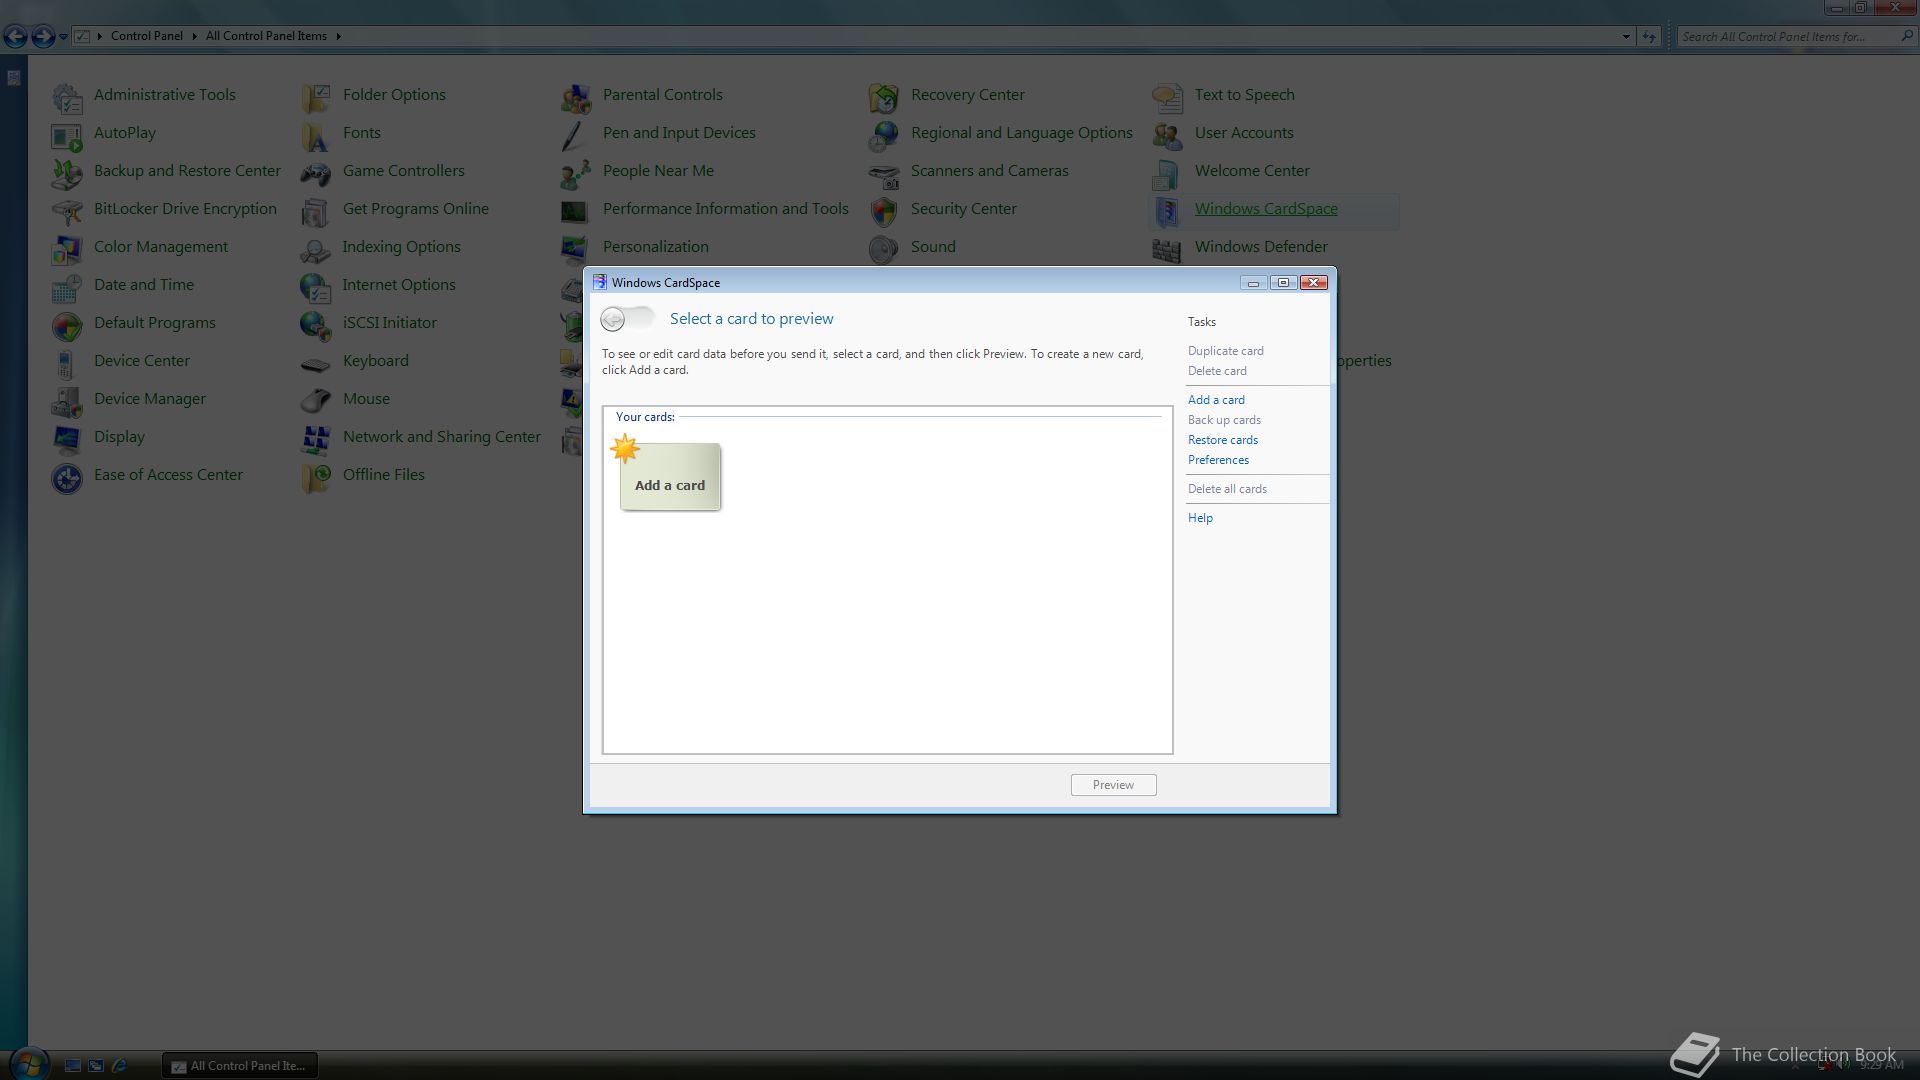Select Add a card task link

(1216, 400)
